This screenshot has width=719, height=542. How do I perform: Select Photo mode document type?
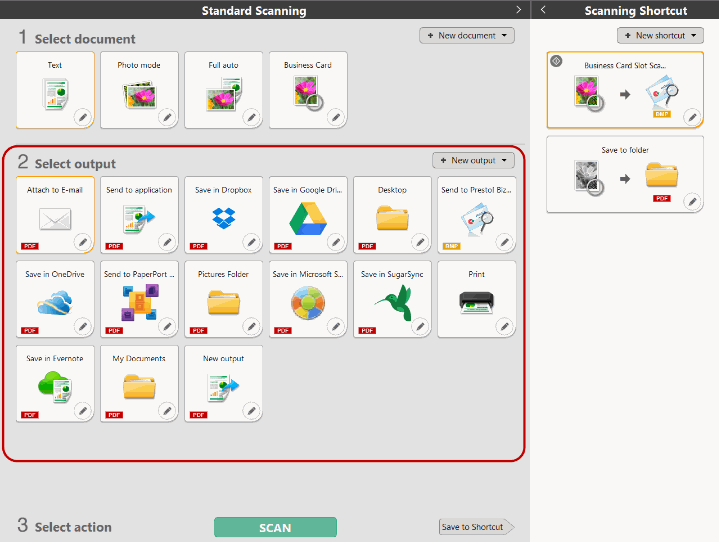pyautogui.click(x=139, y=90)
